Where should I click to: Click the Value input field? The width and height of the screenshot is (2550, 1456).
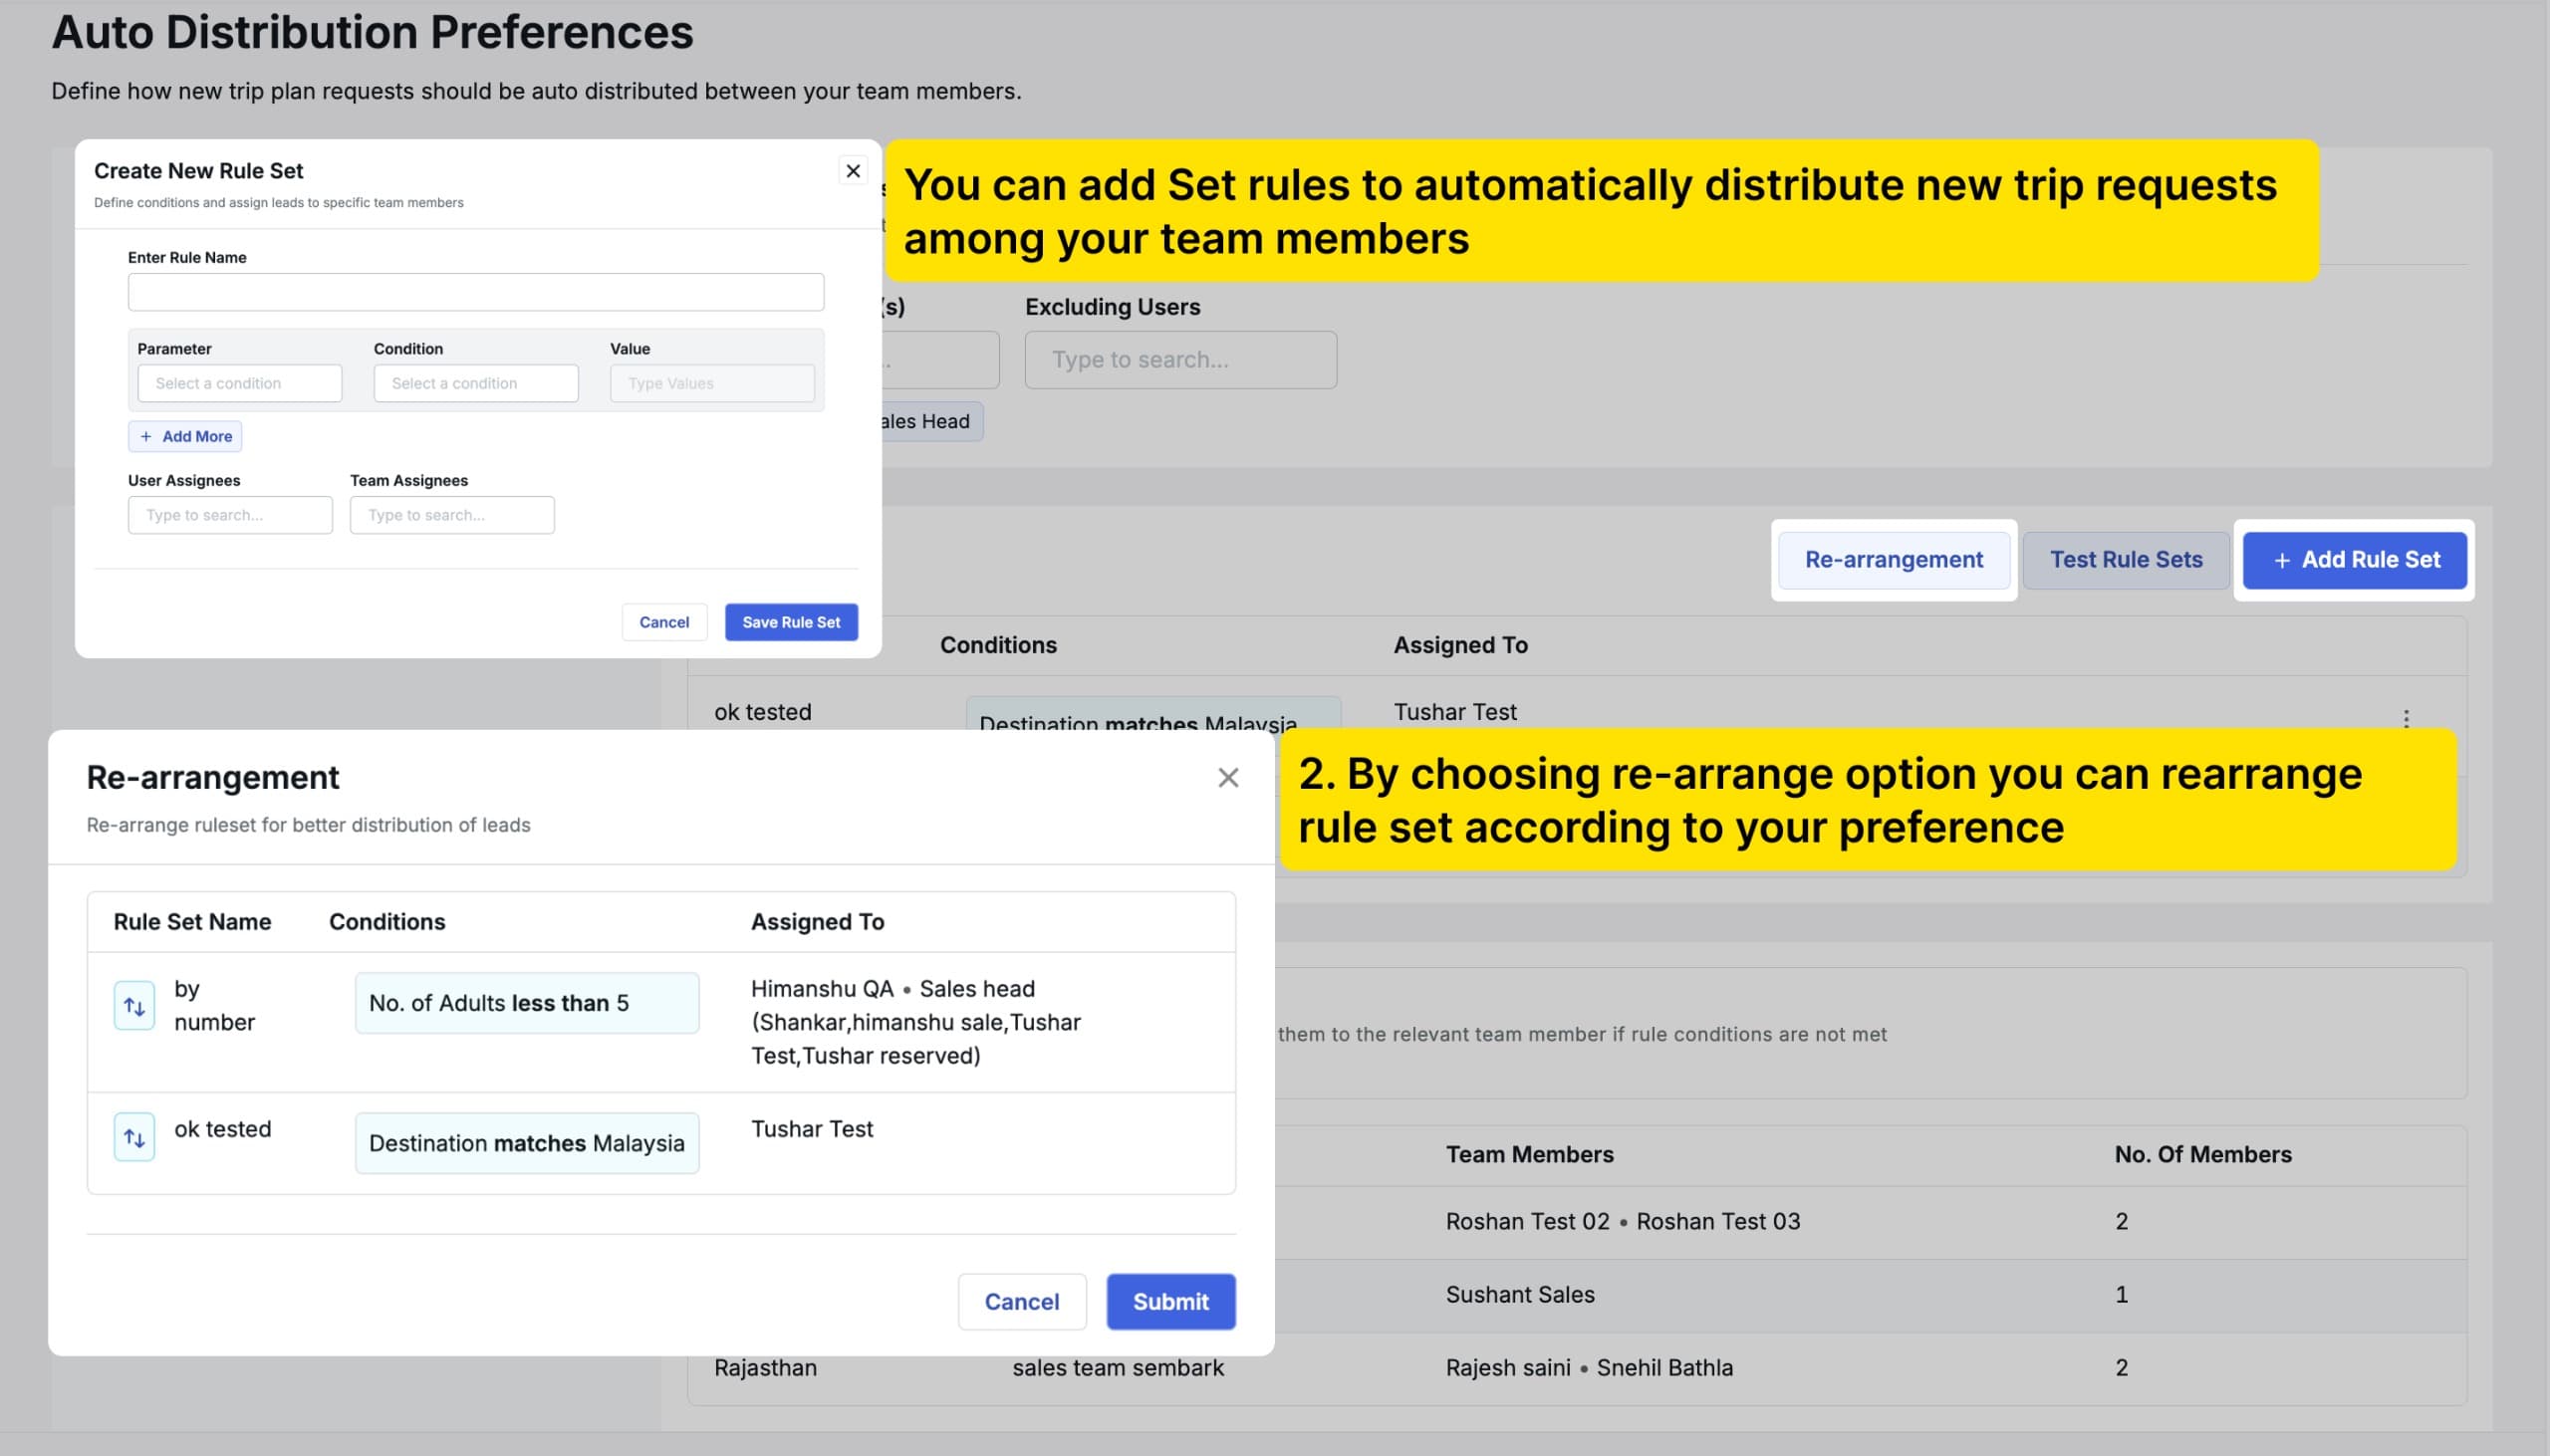click(711, 383)
